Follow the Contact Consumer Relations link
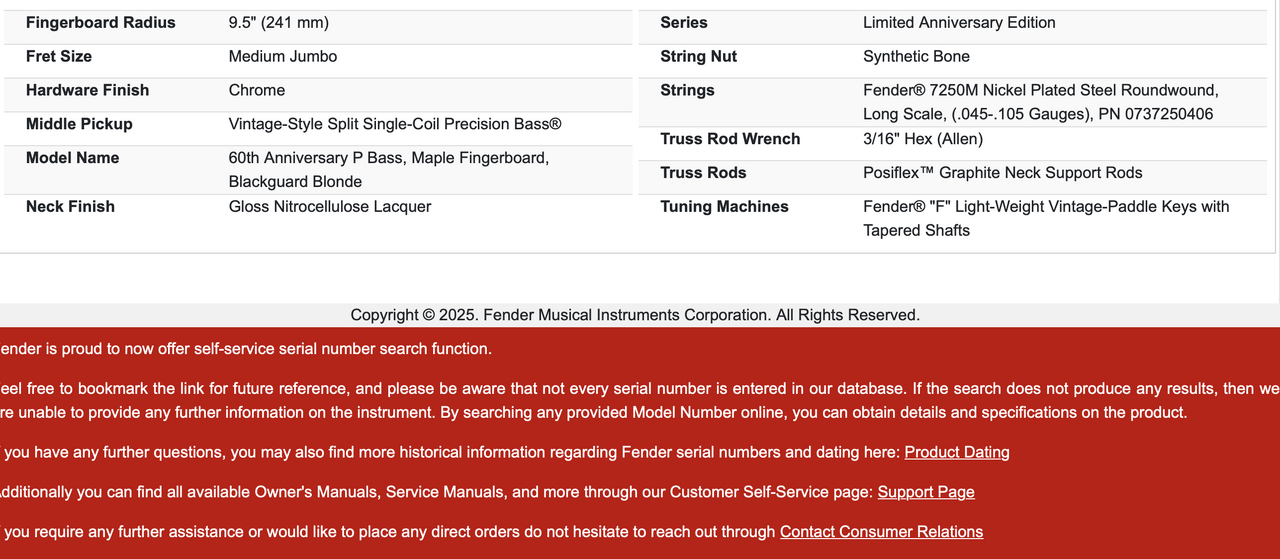The width and height of the screenshot is (1280, 559). click(x=881, y=532)
